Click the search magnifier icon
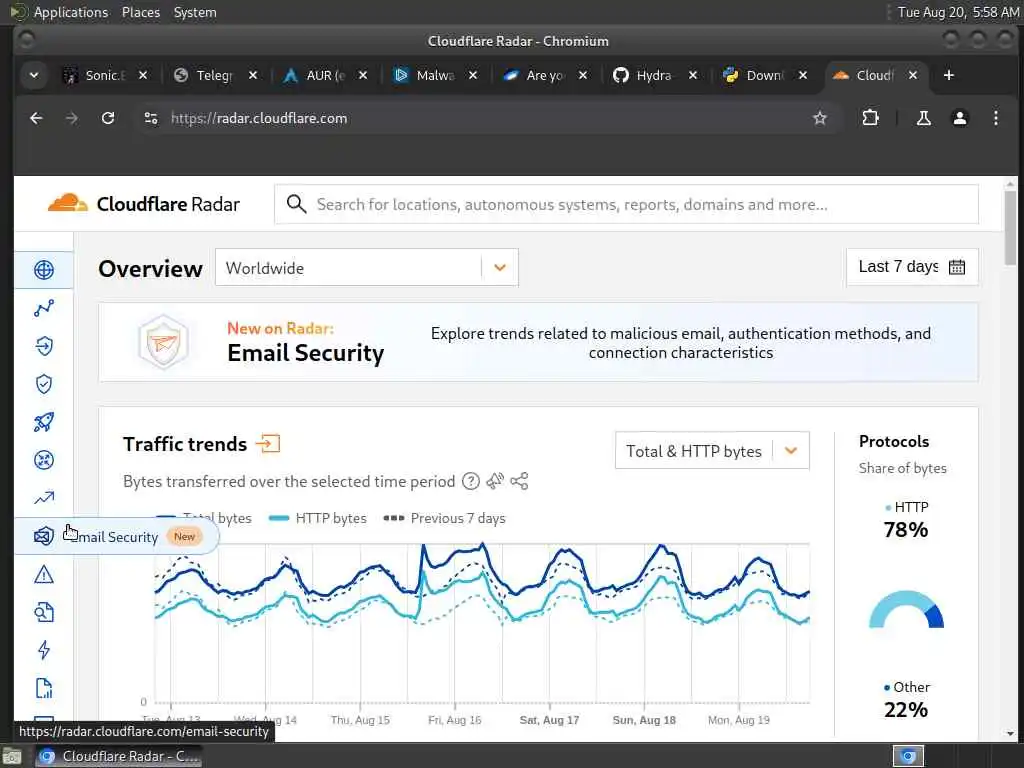 point(296,204)
